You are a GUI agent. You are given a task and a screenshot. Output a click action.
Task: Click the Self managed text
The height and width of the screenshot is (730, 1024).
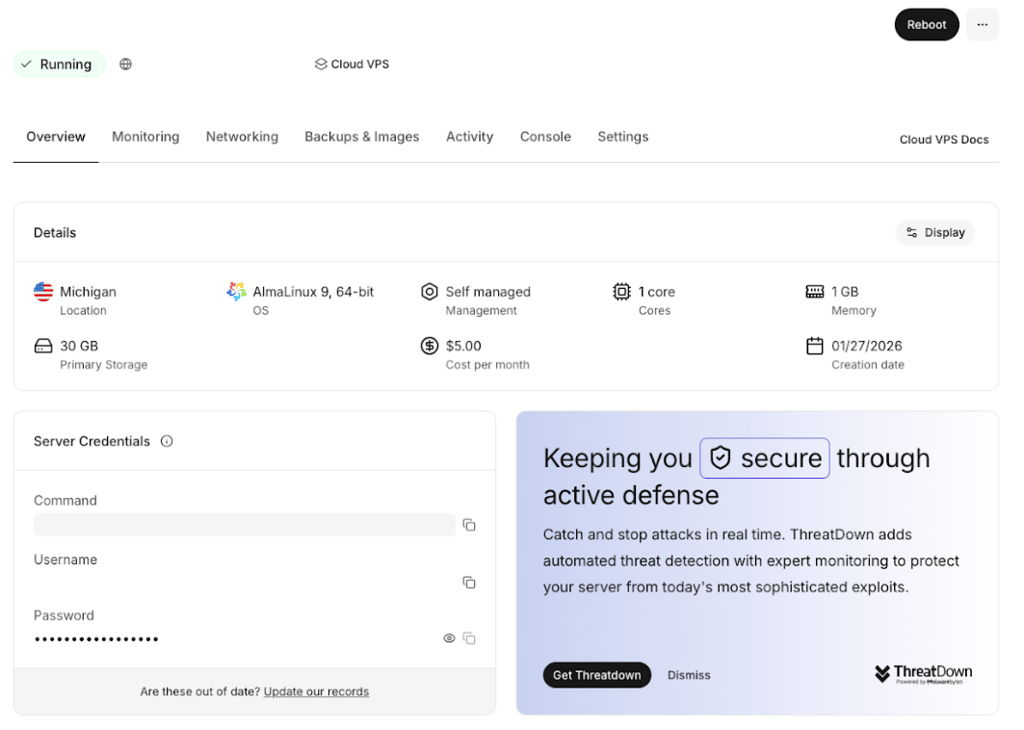pos(488,292)
